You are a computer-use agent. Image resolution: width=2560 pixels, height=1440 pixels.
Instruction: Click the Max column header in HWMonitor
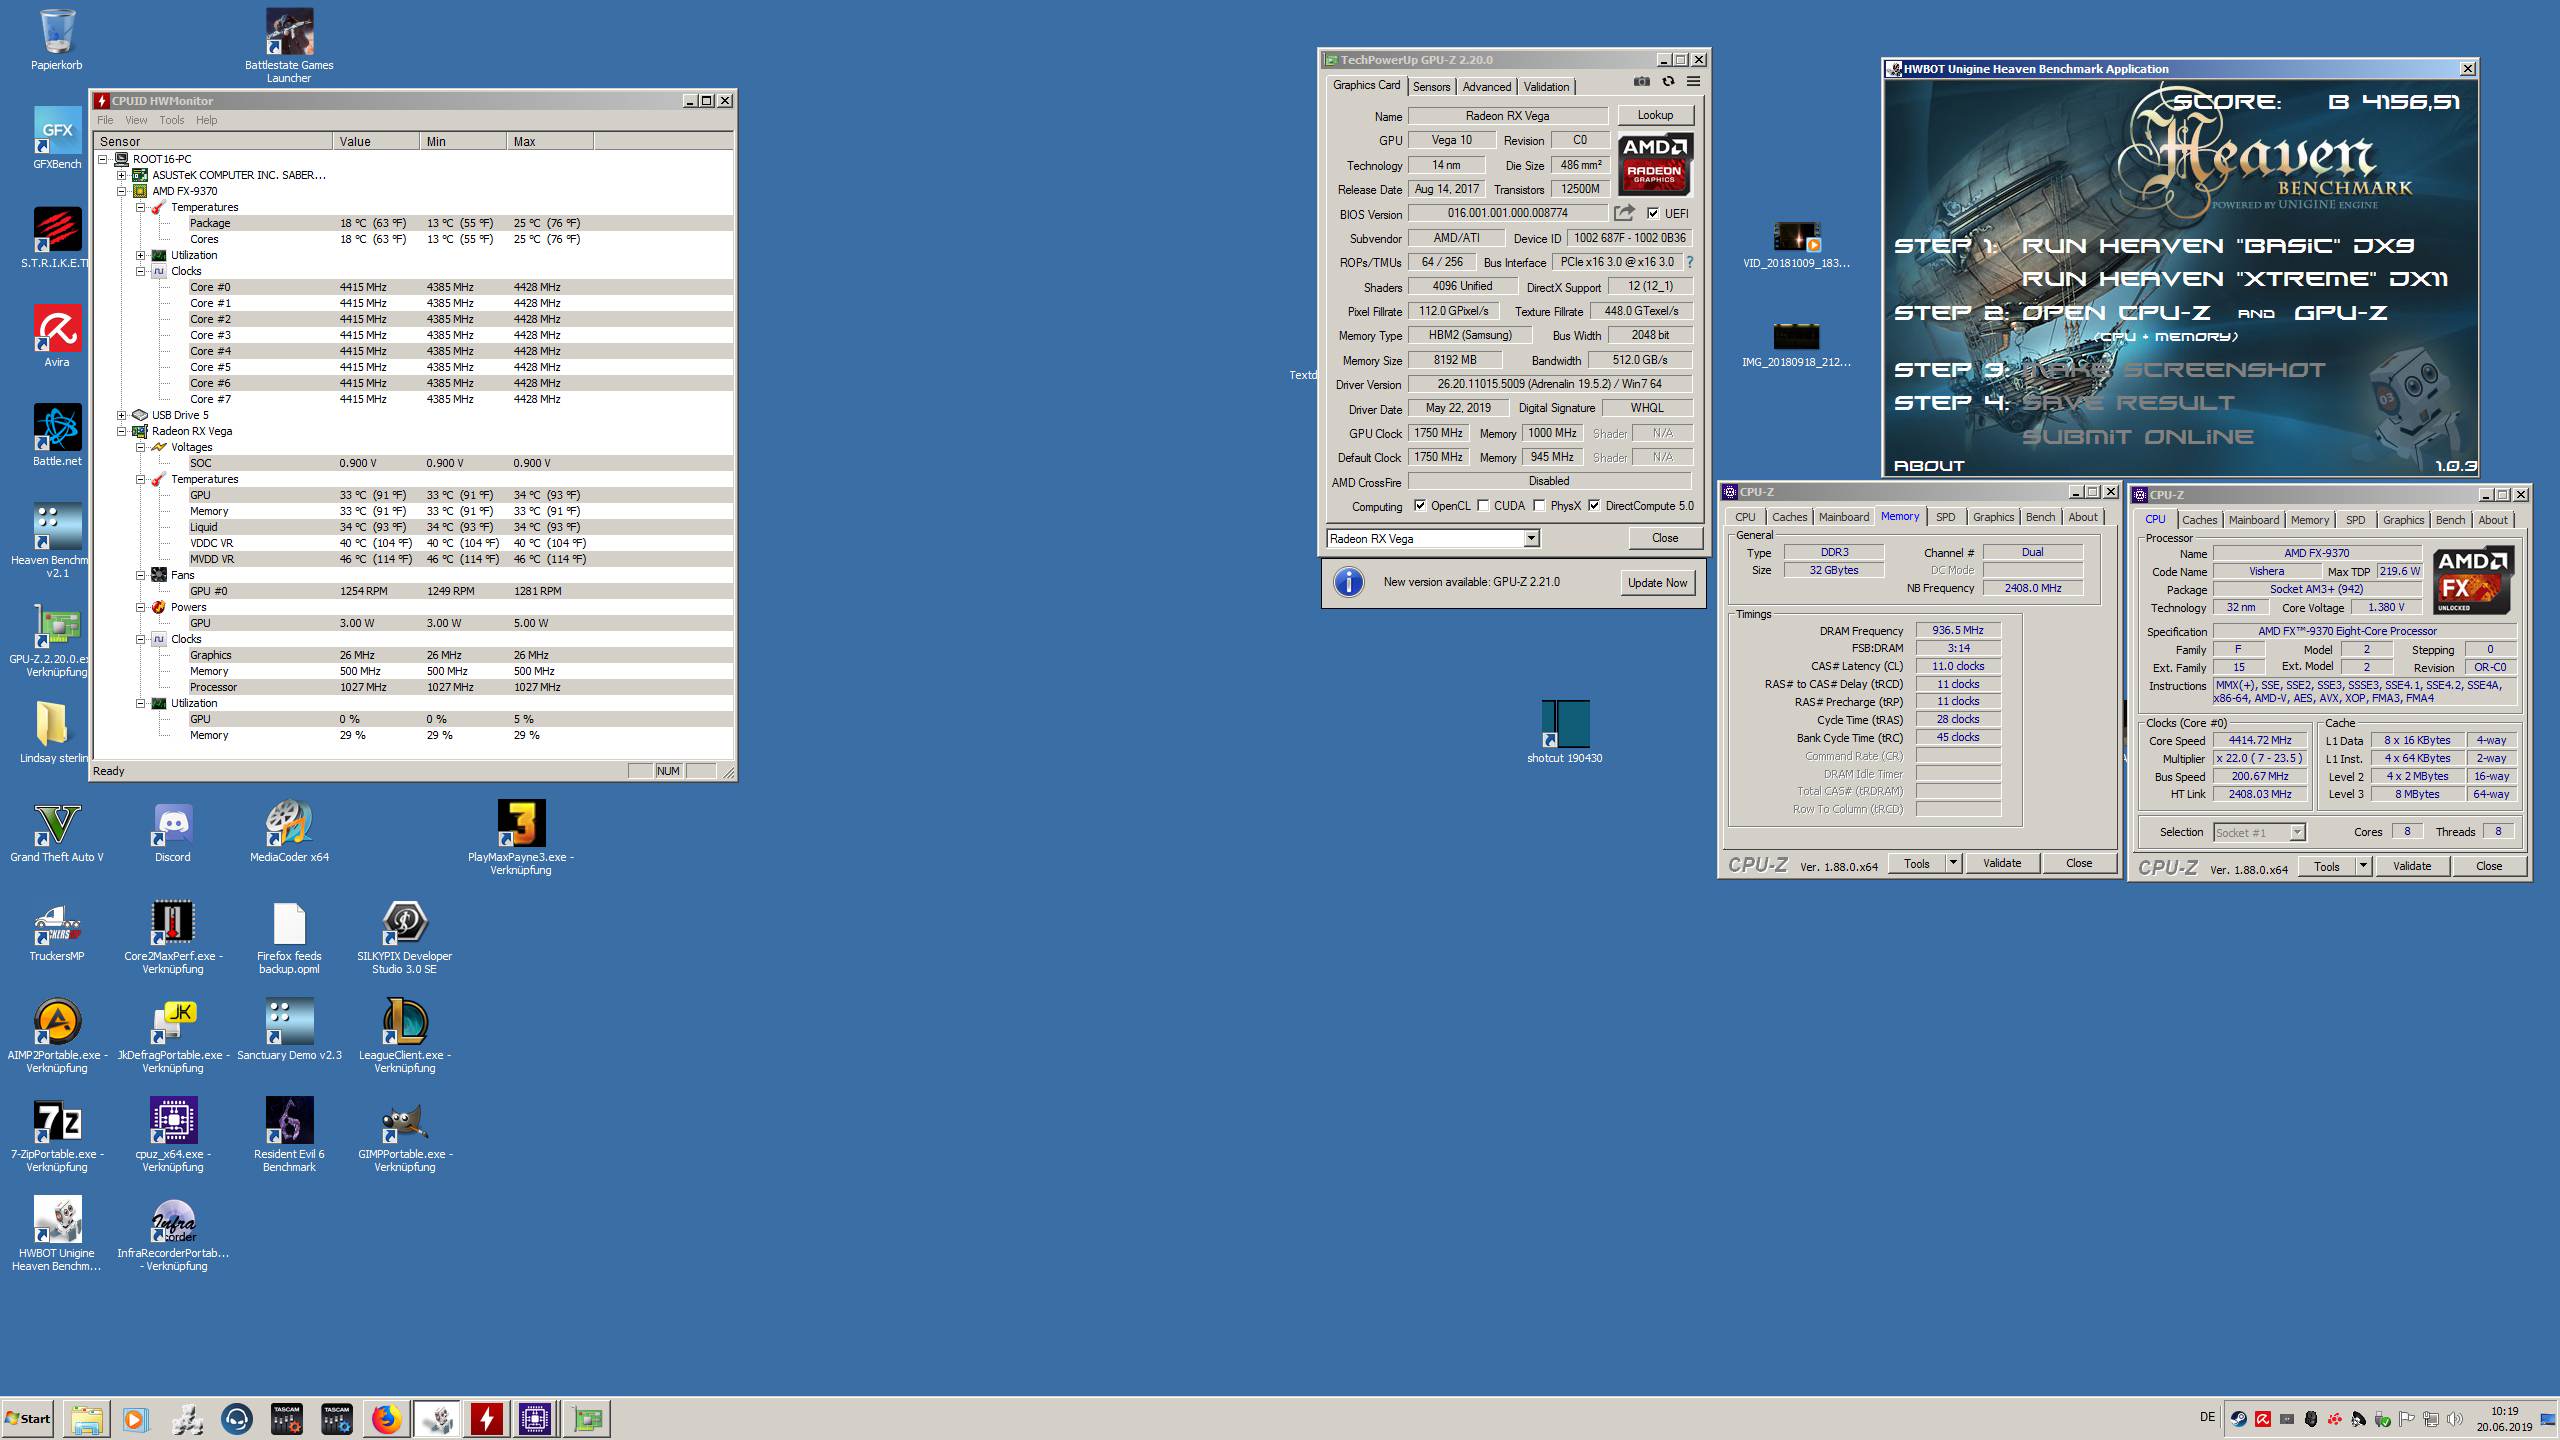pyautogui.click(x=549, y=141)
